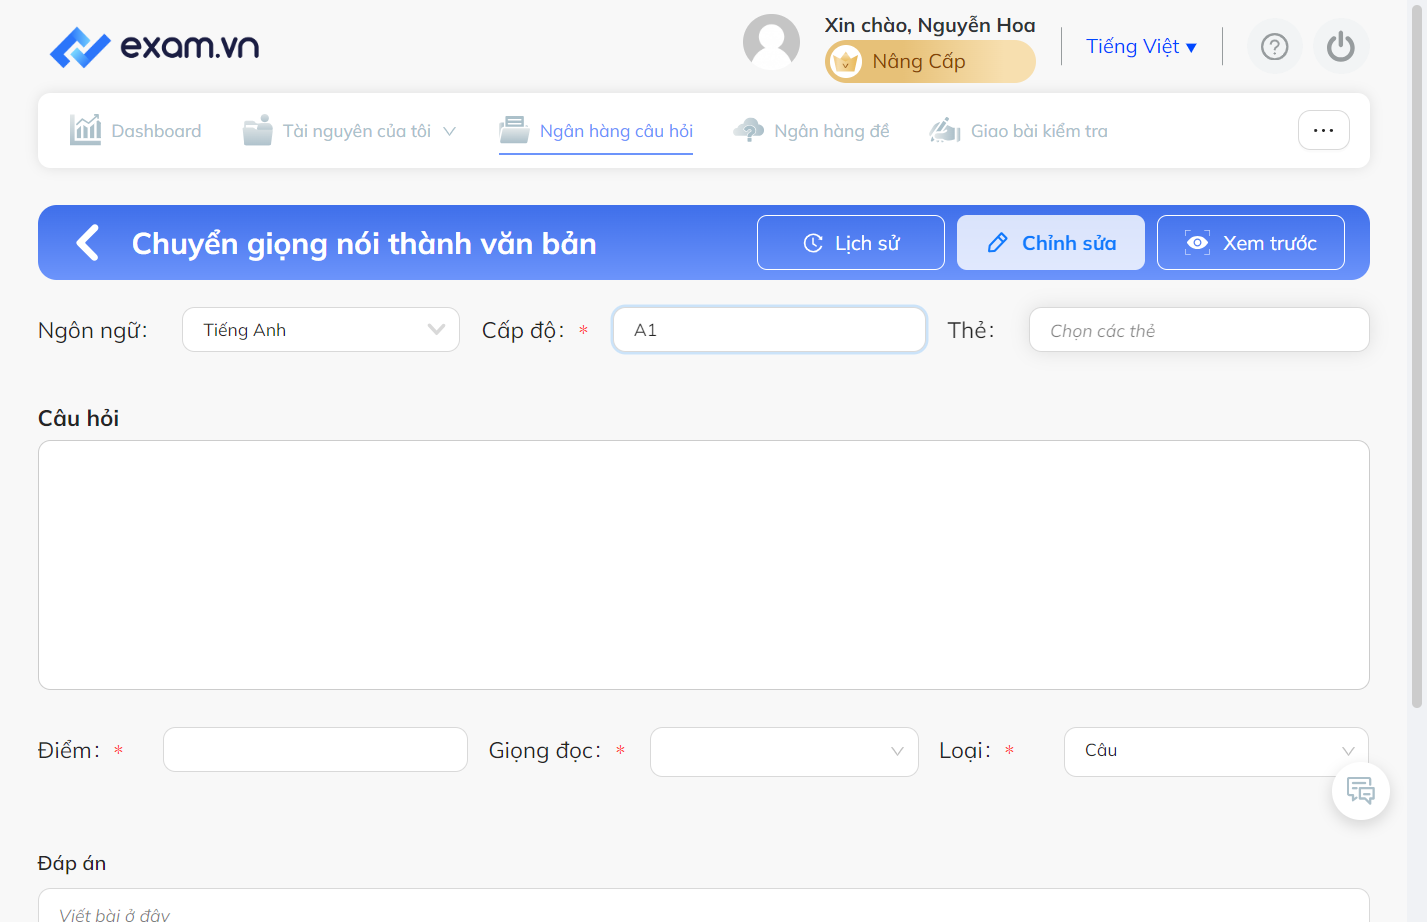Select Ngân hàng câu hỏi tab

point(596,131)
